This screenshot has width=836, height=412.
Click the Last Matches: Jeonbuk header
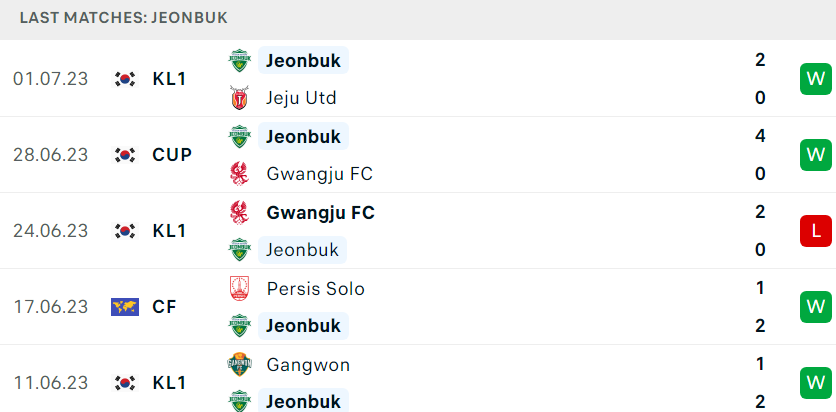pyautogui.click(x=124, y=18)
